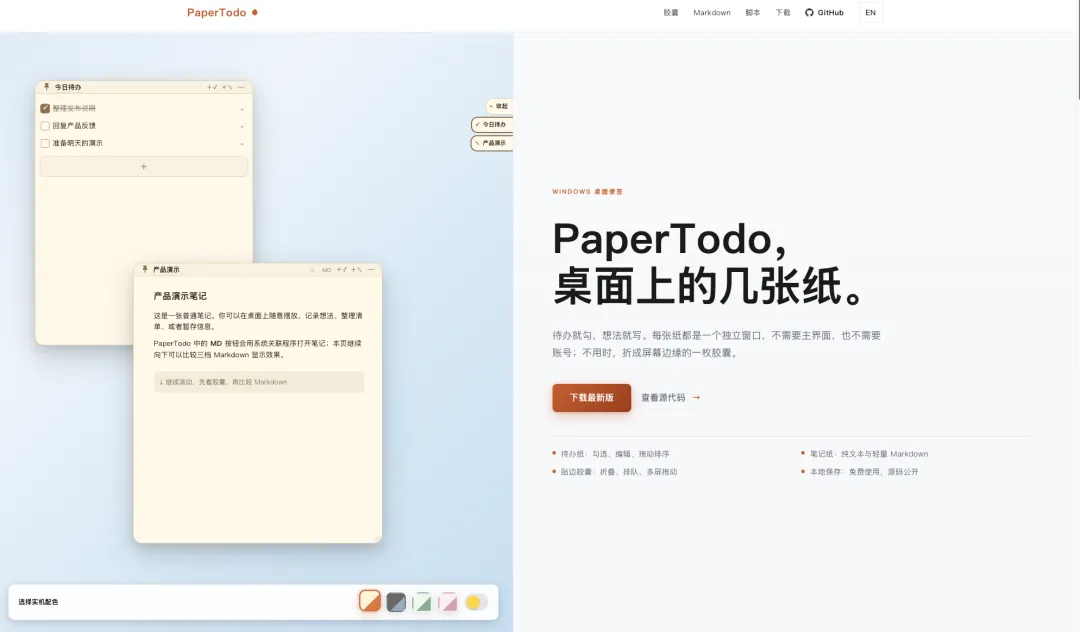The width and height of the screenshot is (1080, 632).
Task: Click the 产品演示 note title text
Action: tap(166, 270)
